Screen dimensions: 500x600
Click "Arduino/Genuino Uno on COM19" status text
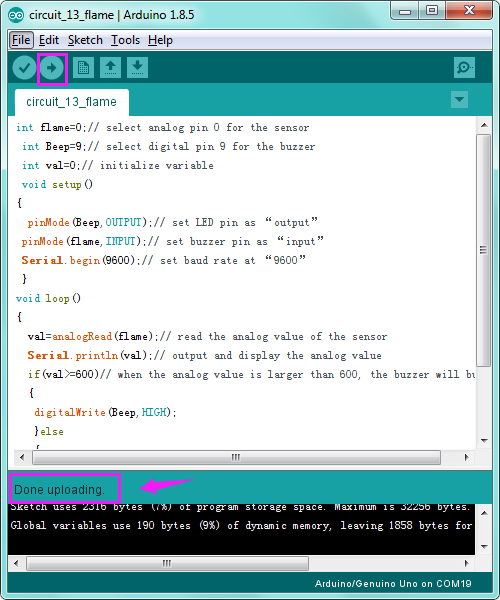393,584
